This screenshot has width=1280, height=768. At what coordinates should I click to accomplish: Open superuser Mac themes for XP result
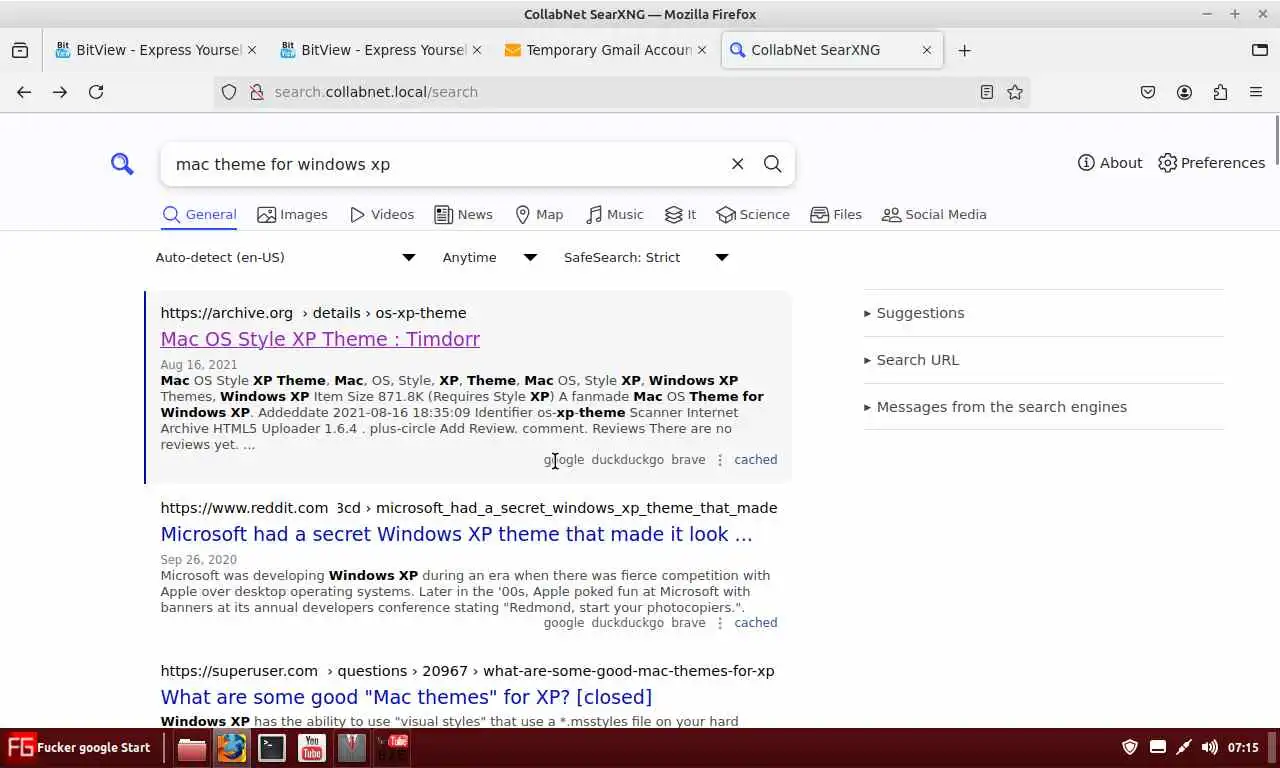(x=406, y=697)
